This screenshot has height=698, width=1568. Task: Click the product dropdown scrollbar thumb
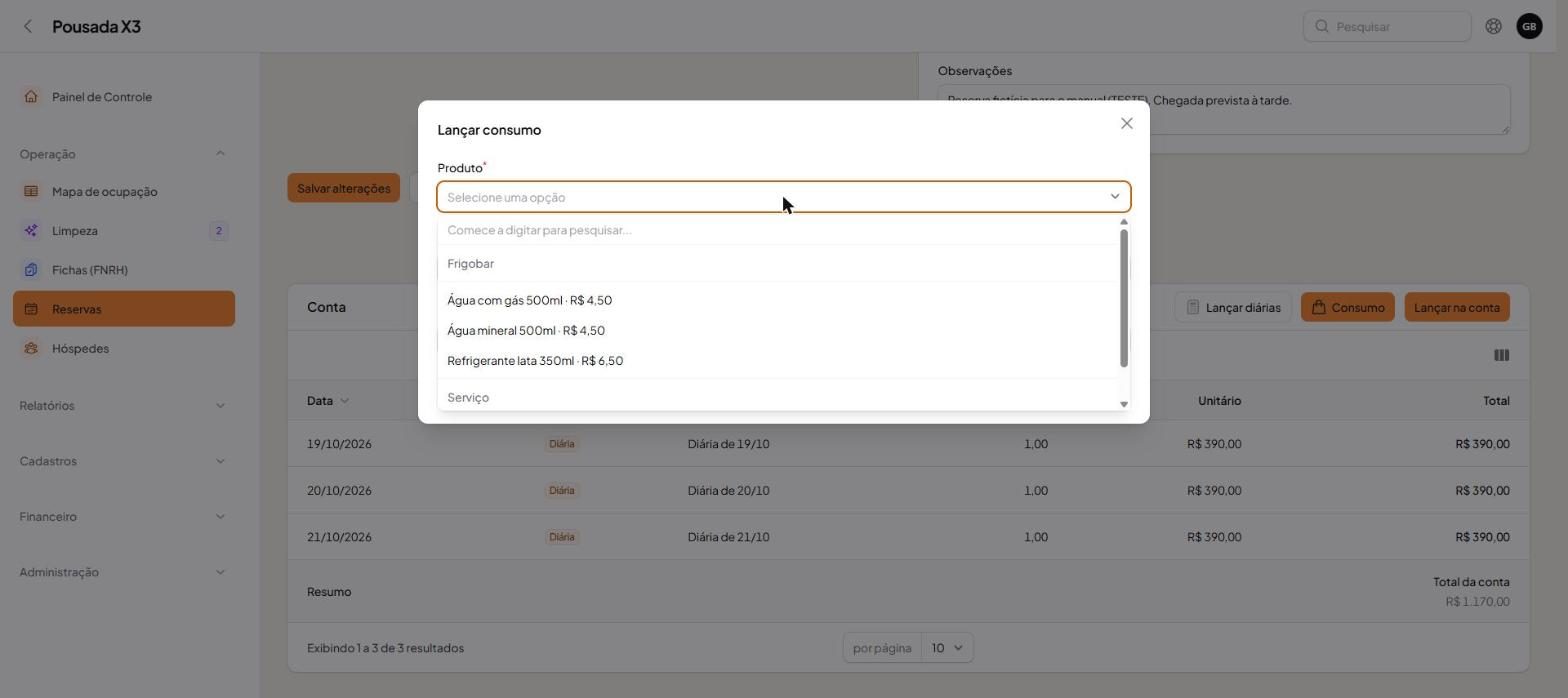(x=1124, y=298)
